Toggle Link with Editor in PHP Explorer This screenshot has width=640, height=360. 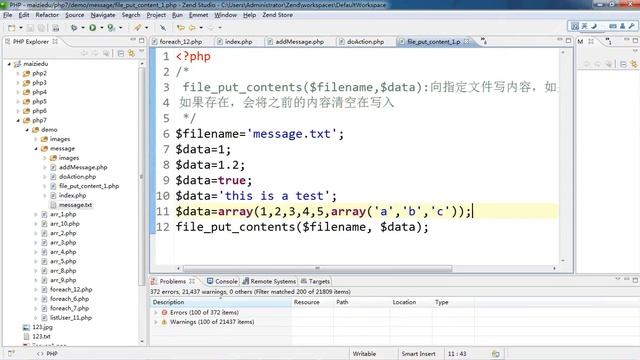131,53
